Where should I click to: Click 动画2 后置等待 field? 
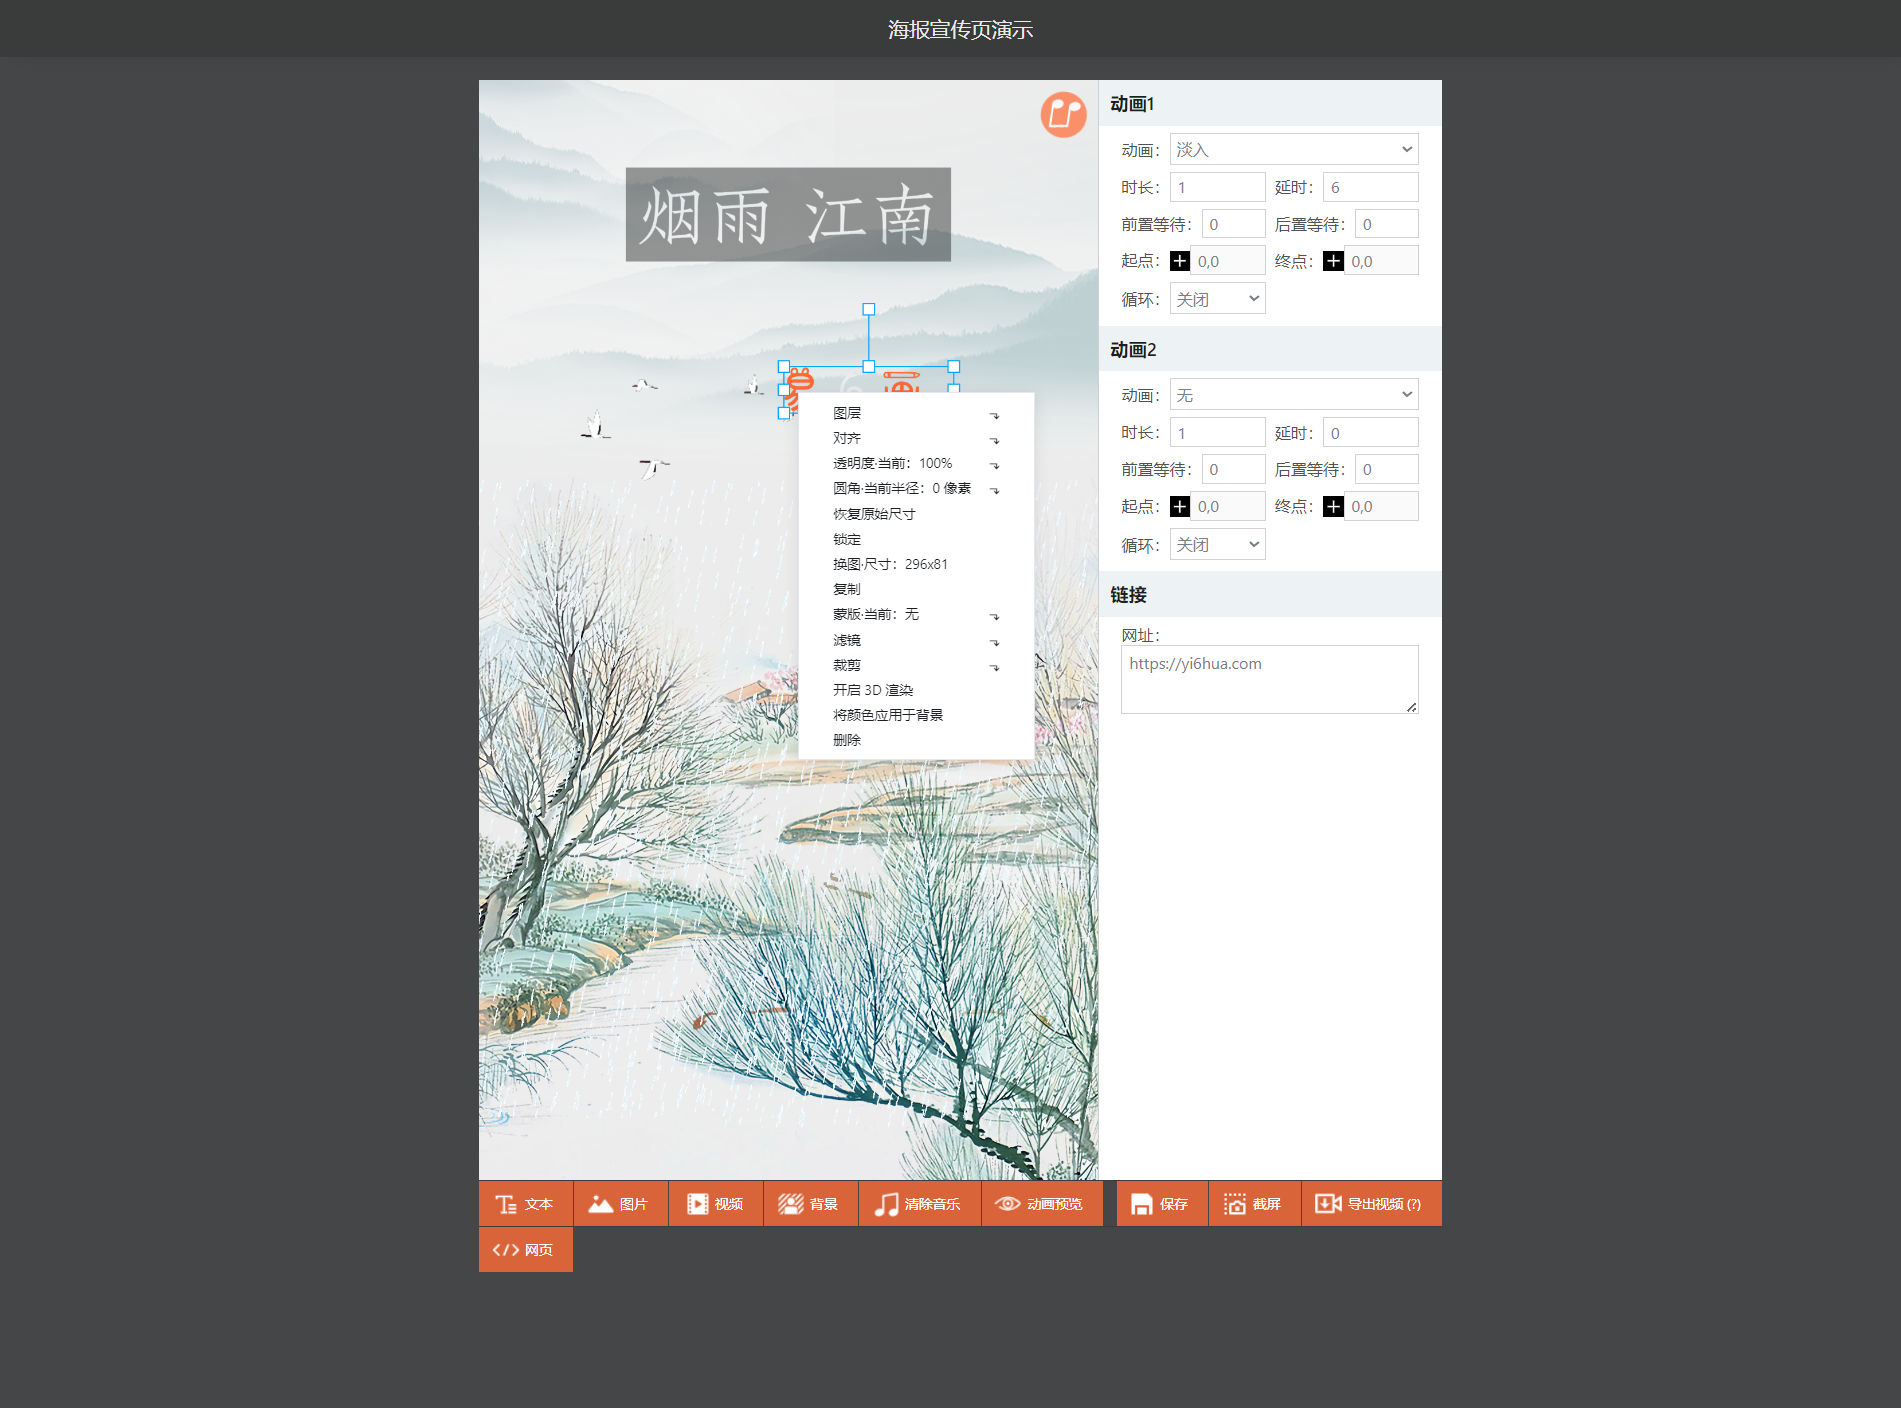[1386, 470]
